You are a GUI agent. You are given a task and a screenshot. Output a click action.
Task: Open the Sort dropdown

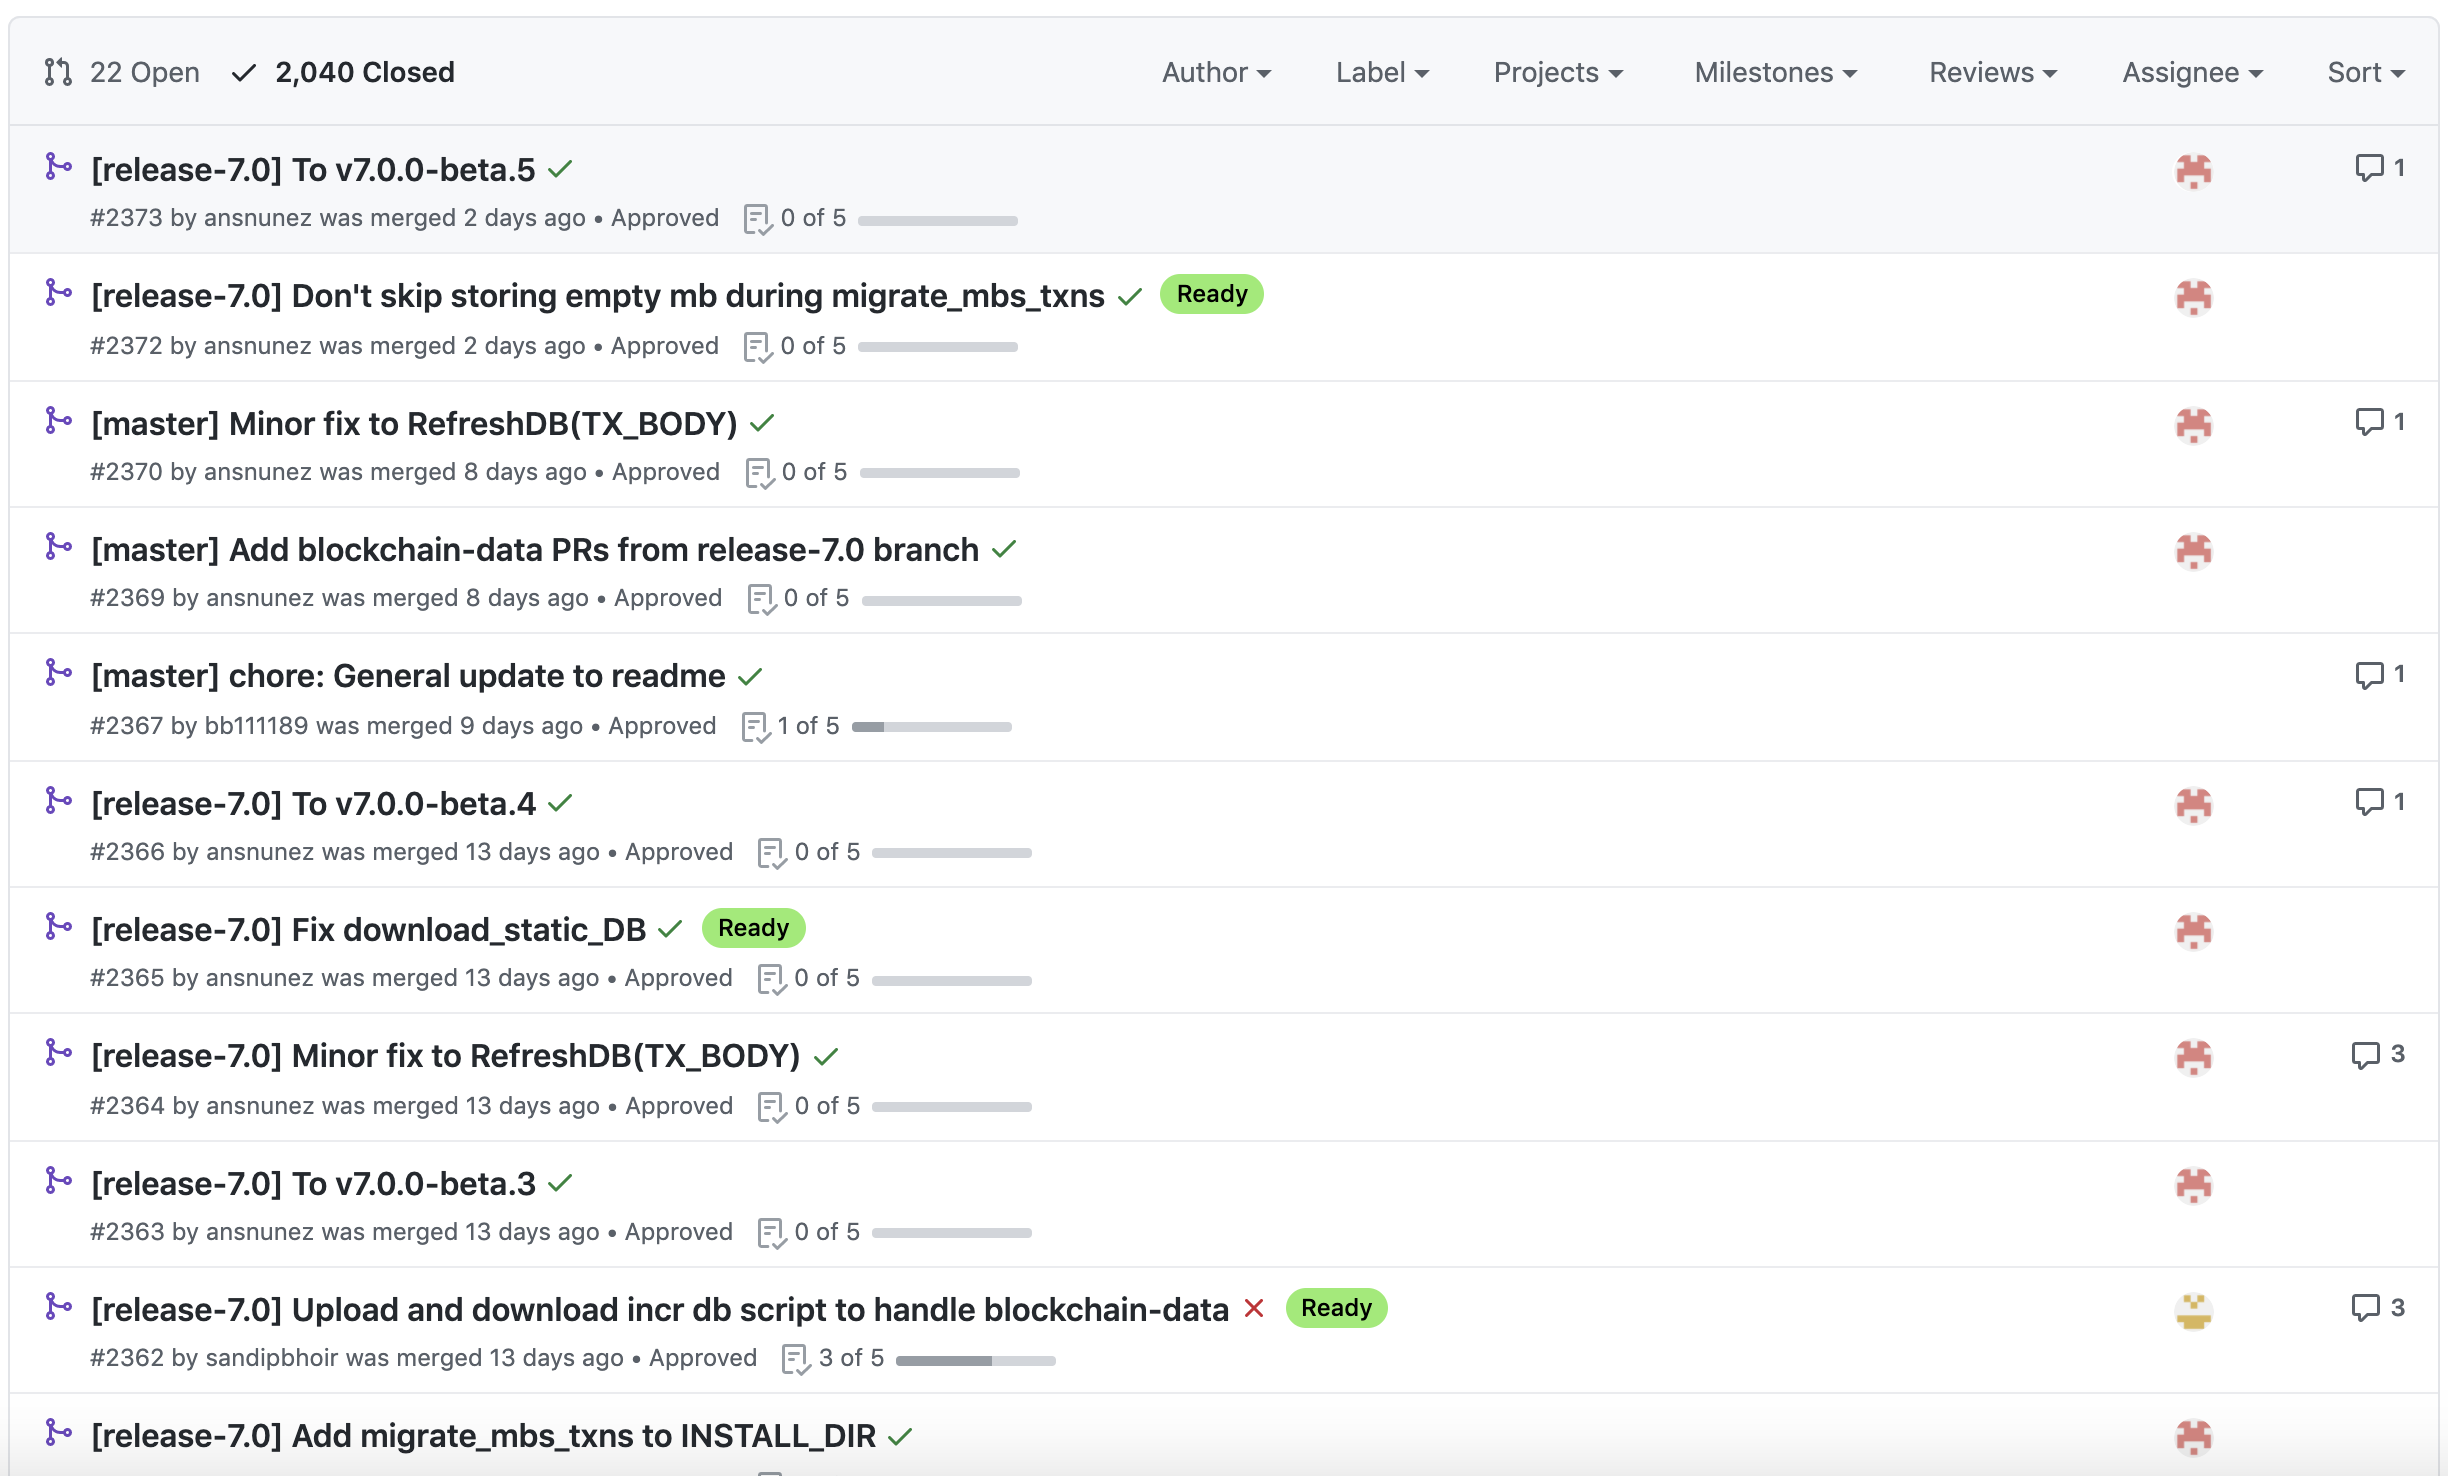click(2365, 73)
